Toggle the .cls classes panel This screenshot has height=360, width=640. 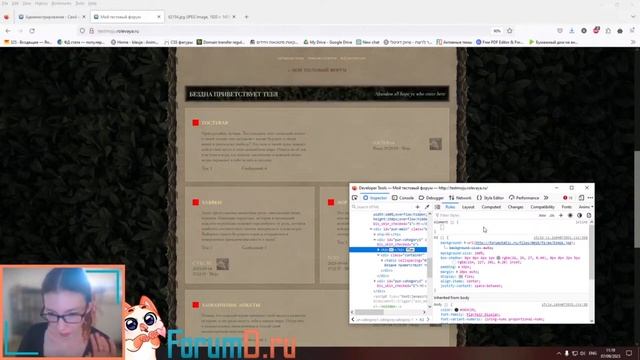[x=552, y=215]
